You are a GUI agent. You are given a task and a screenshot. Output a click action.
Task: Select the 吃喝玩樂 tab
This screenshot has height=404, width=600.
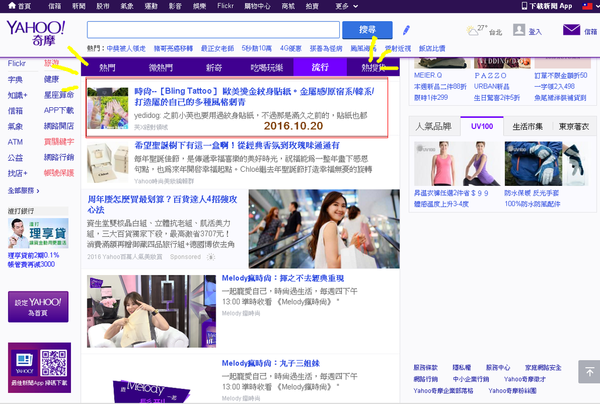[267, 68]
